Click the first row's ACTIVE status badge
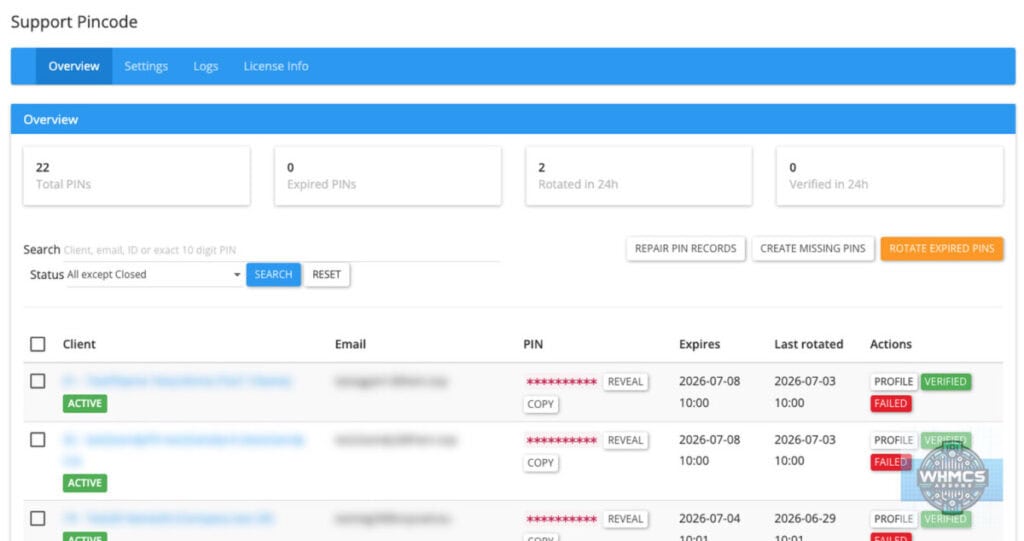Viewport: 1024px width, 541px height. [x=85, y=403]
